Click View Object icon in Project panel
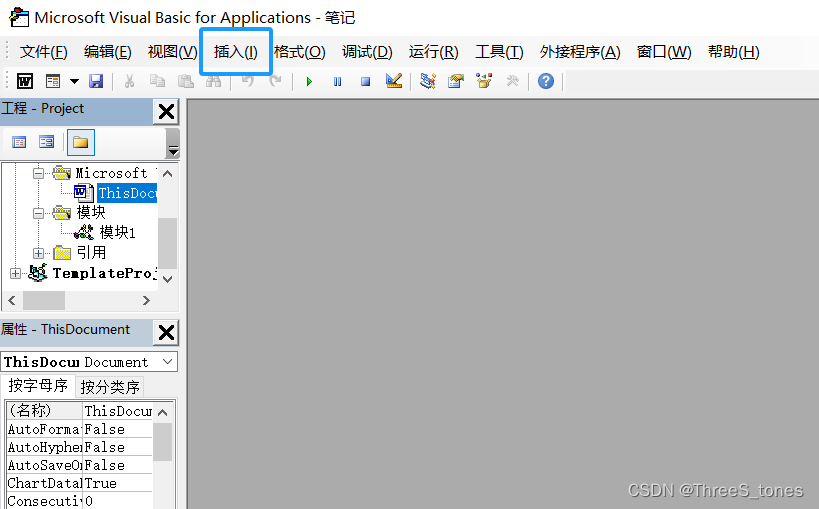The image size is (819, 509). pos(46,142)
